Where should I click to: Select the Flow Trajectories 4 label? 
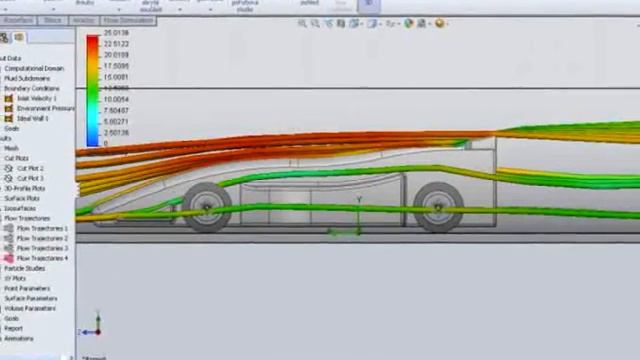tap(42, 258)
